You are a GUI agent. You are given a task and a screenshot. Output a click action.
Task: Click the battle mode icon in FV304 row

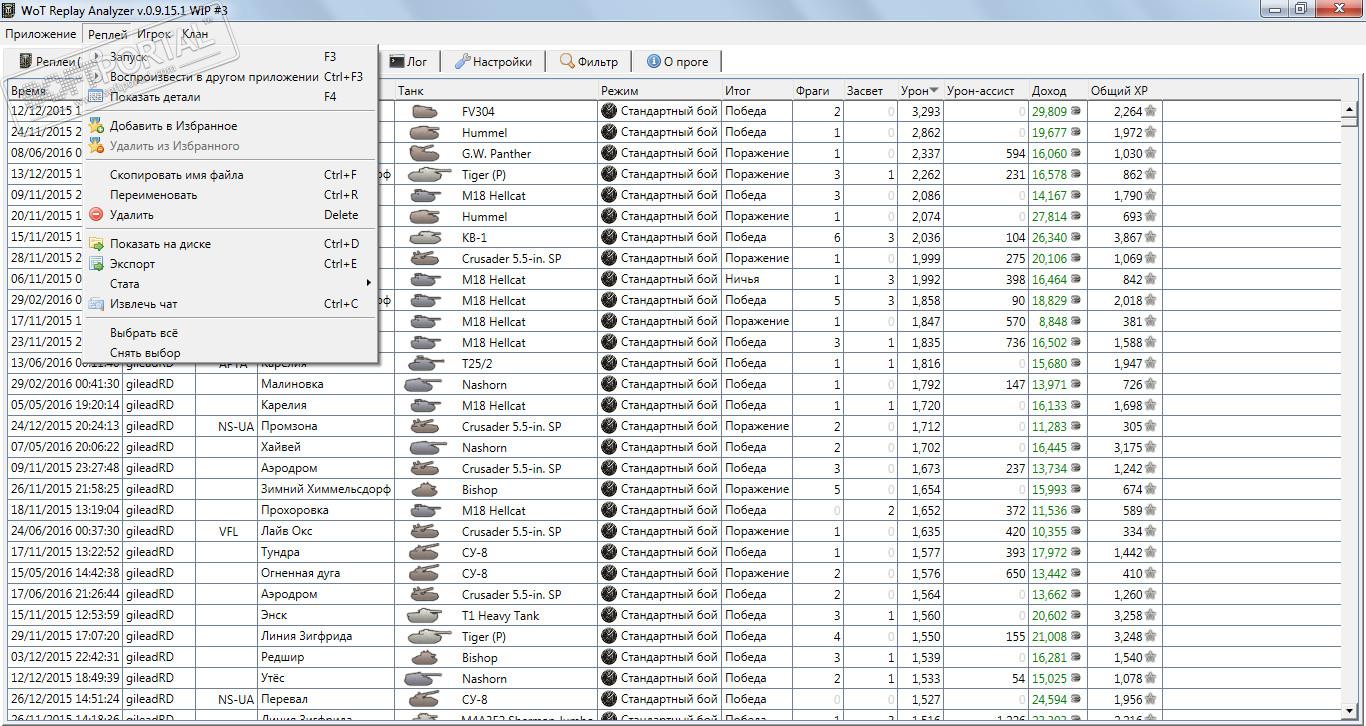[609, 111]
